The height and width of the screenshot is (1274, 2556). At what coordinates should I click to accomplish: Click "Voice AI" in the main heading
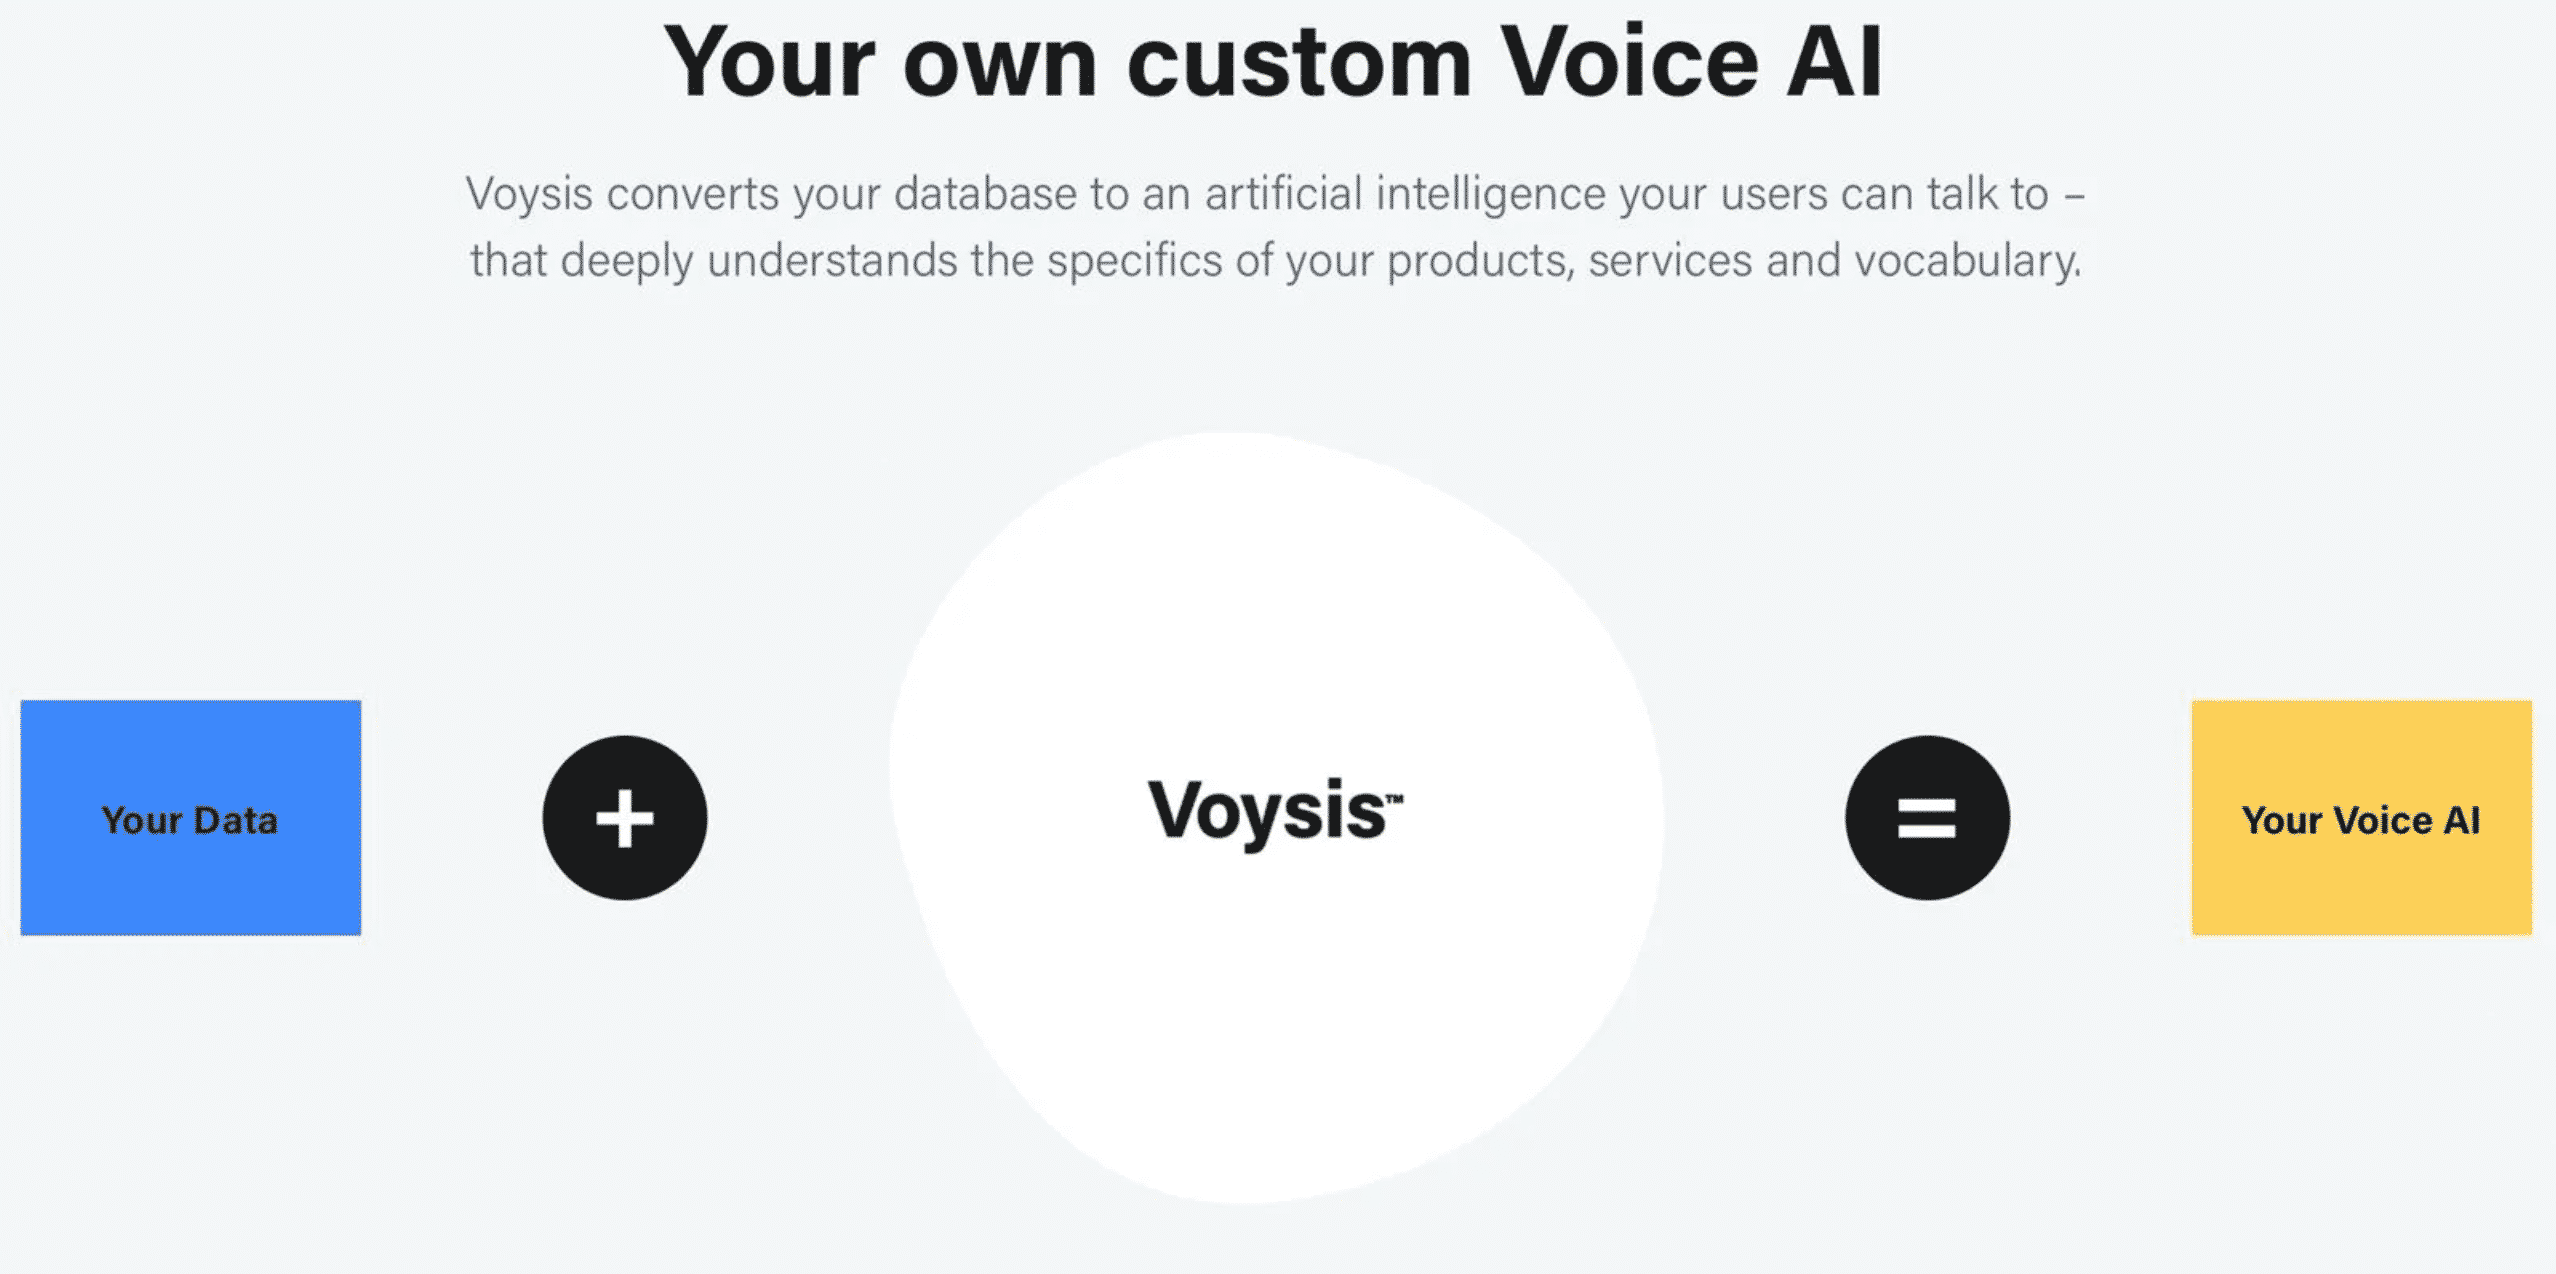point(1692,62)
